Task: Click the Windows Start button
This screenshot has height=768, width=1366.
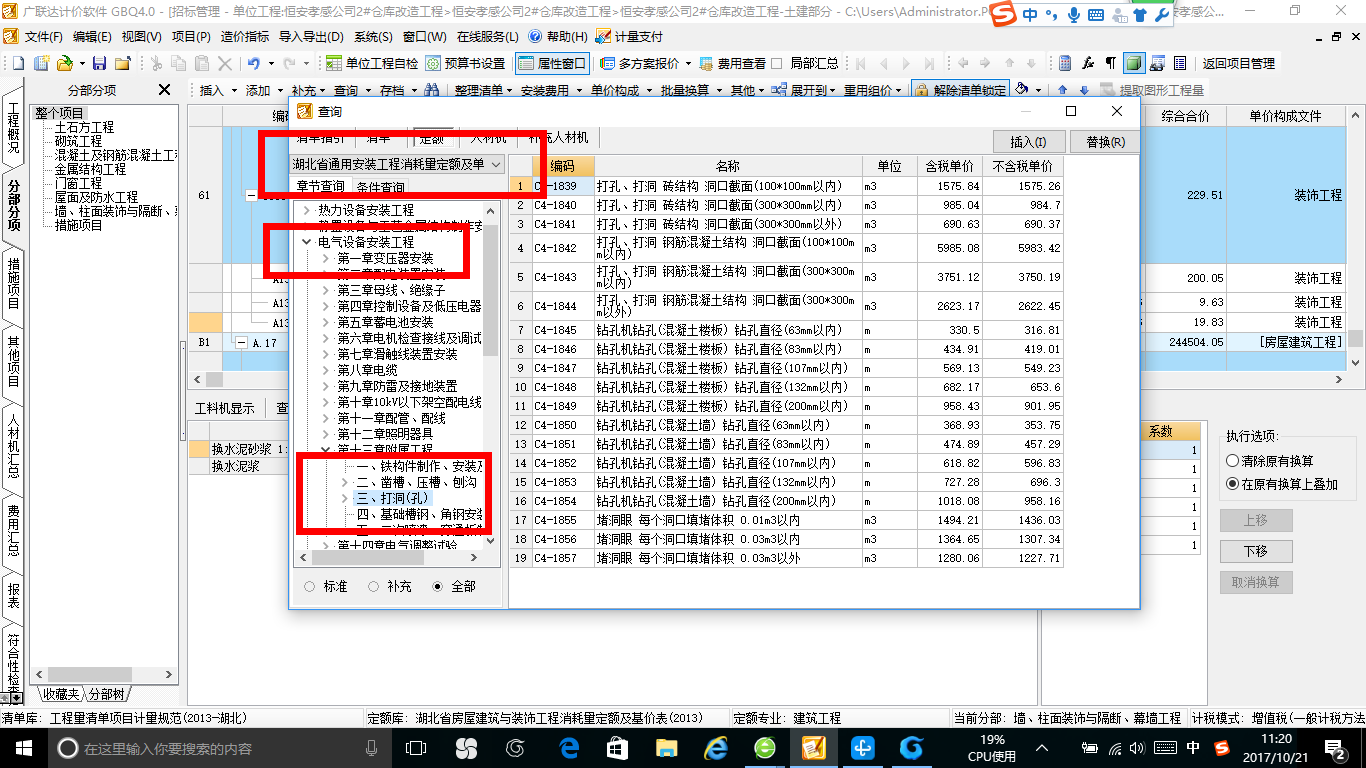Action: (23, 748)
